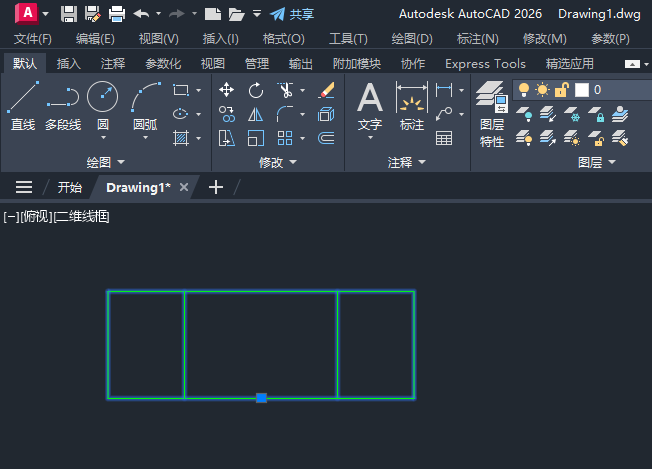652x469 pixels.
Task: Select the Arc (圆弧) tool
Action: click(146, 104)
